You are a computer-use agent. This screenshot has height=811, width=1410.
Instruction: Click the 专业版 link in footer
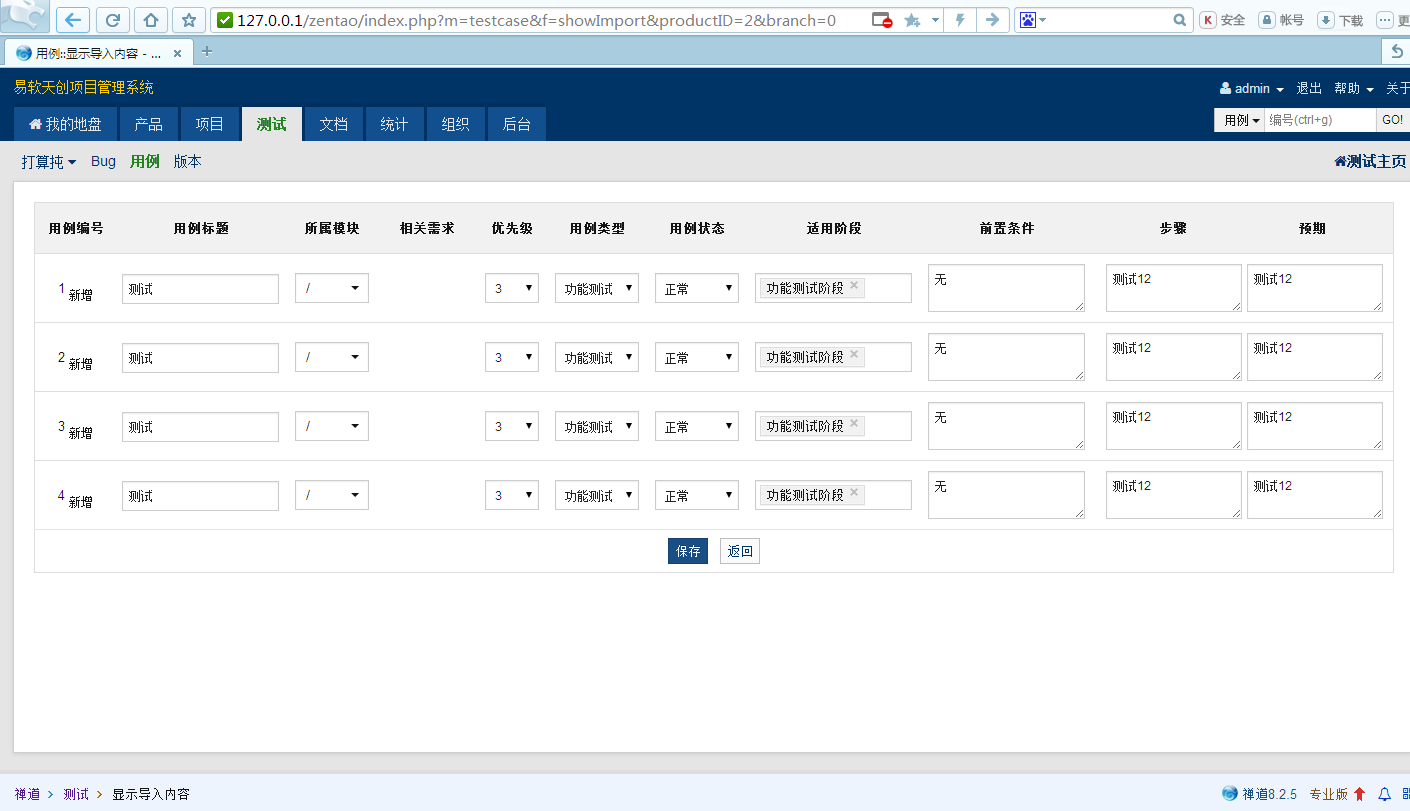click(x=1329, y=794)
